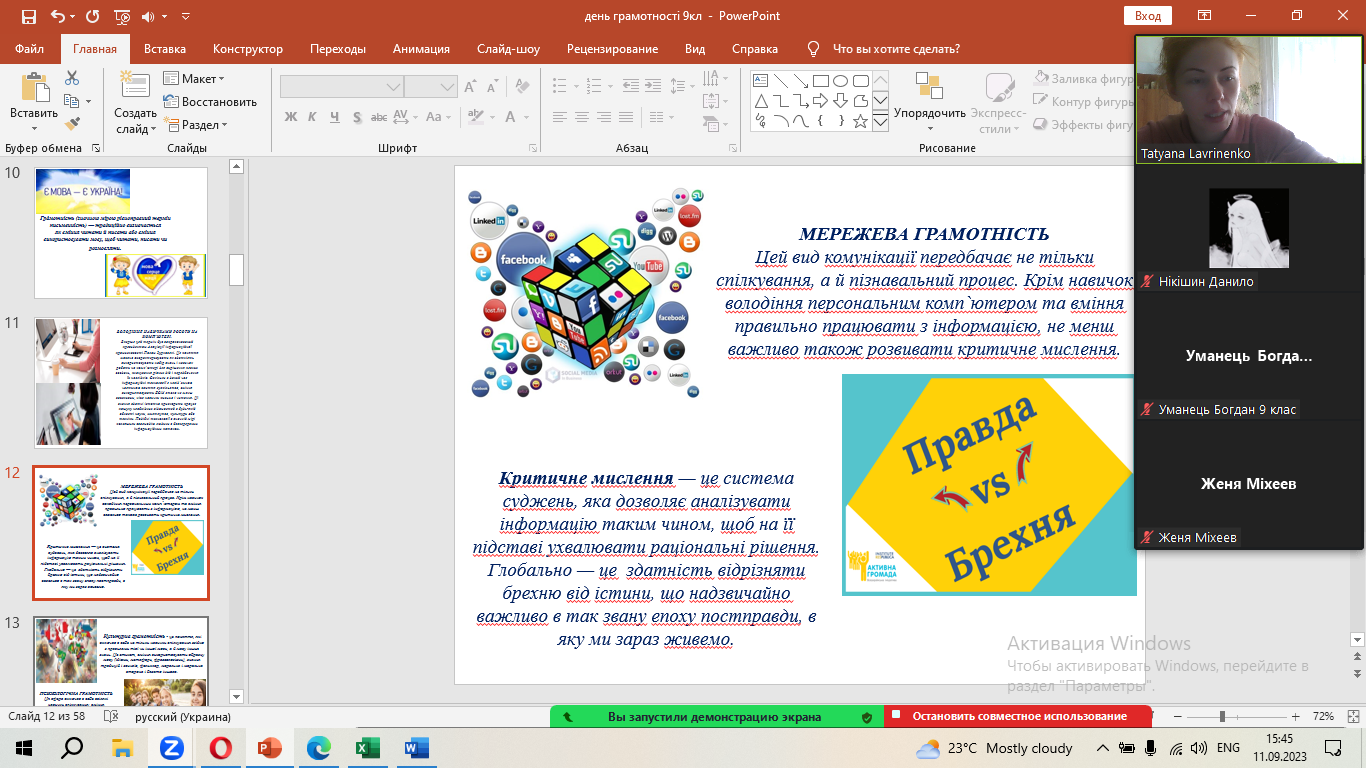The image size is (1366, 768).
Task: Switch to the Слайд-шоу tab
Action: click(508, 49)
